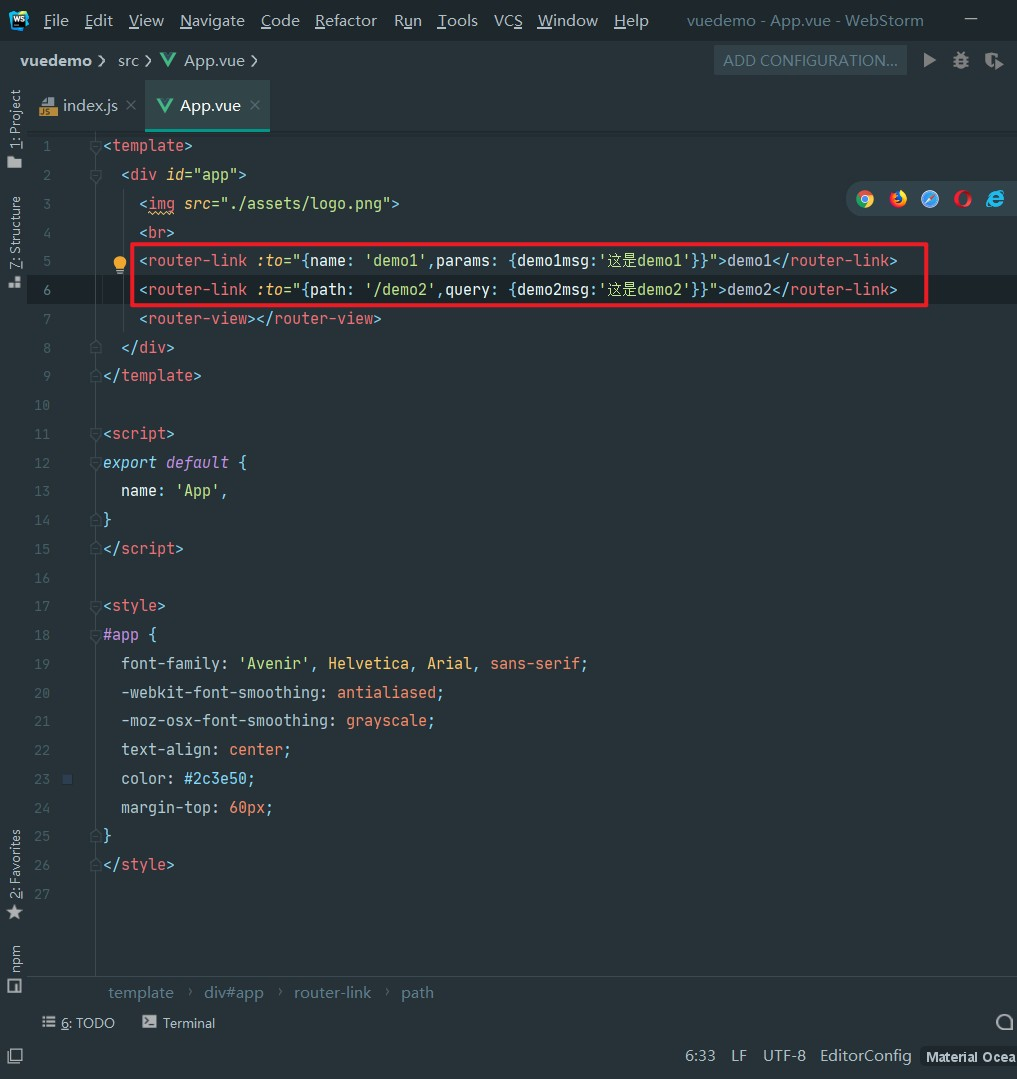Open the Favorites tool window
Image resolution: width=1017 pixels, height=1079 pixels.
click(x=14, y=874)
